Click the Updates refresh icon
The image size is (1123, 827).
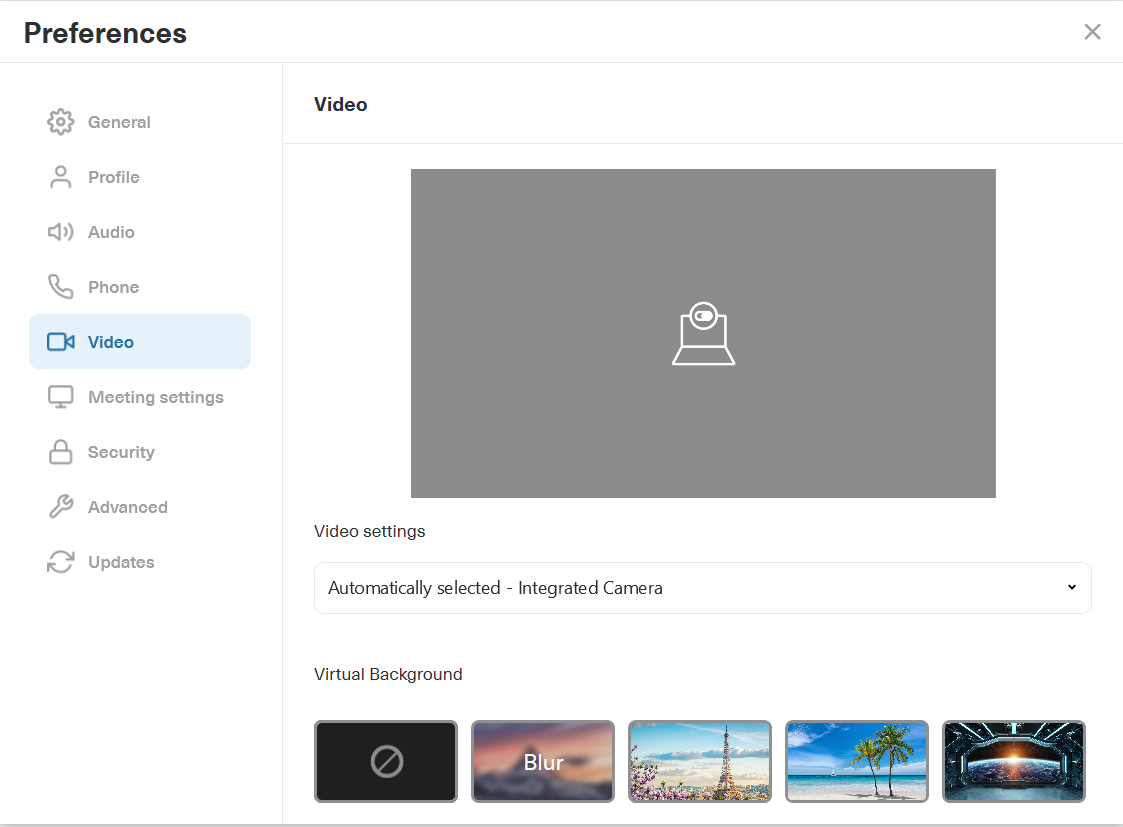click(x=61, y=561)
